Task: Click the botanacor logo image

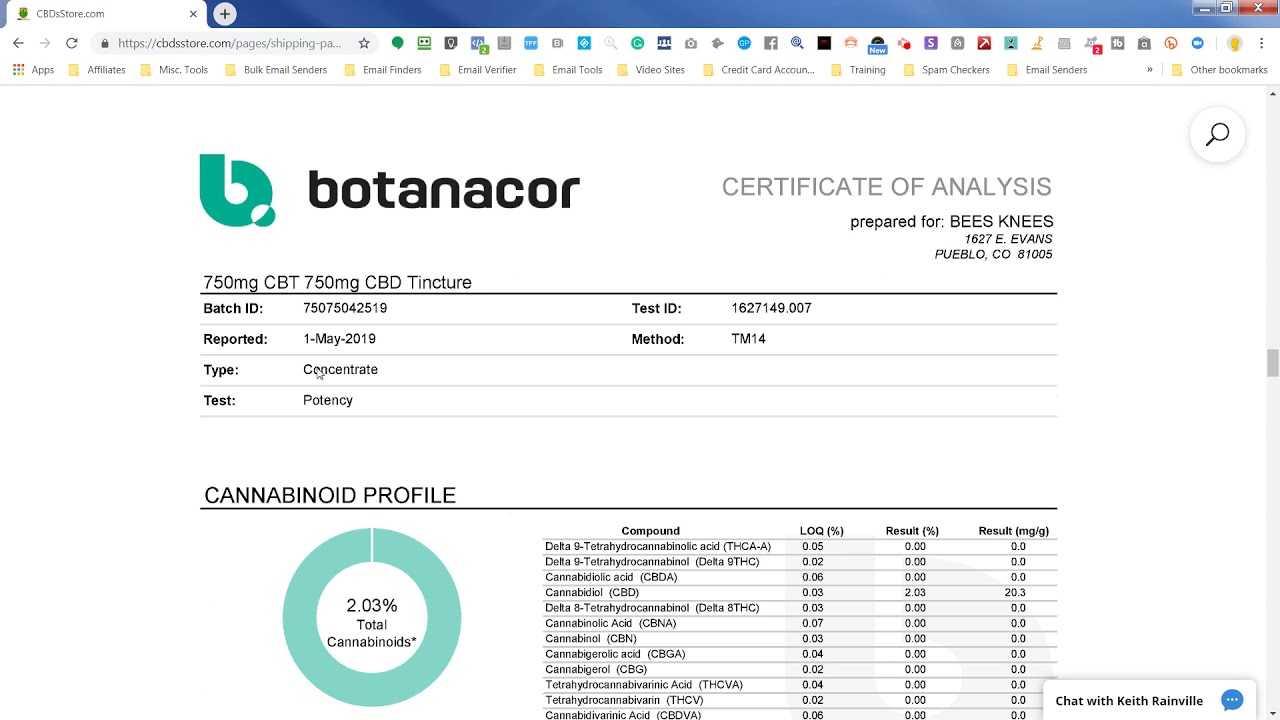Action: (x=389, y=190)
